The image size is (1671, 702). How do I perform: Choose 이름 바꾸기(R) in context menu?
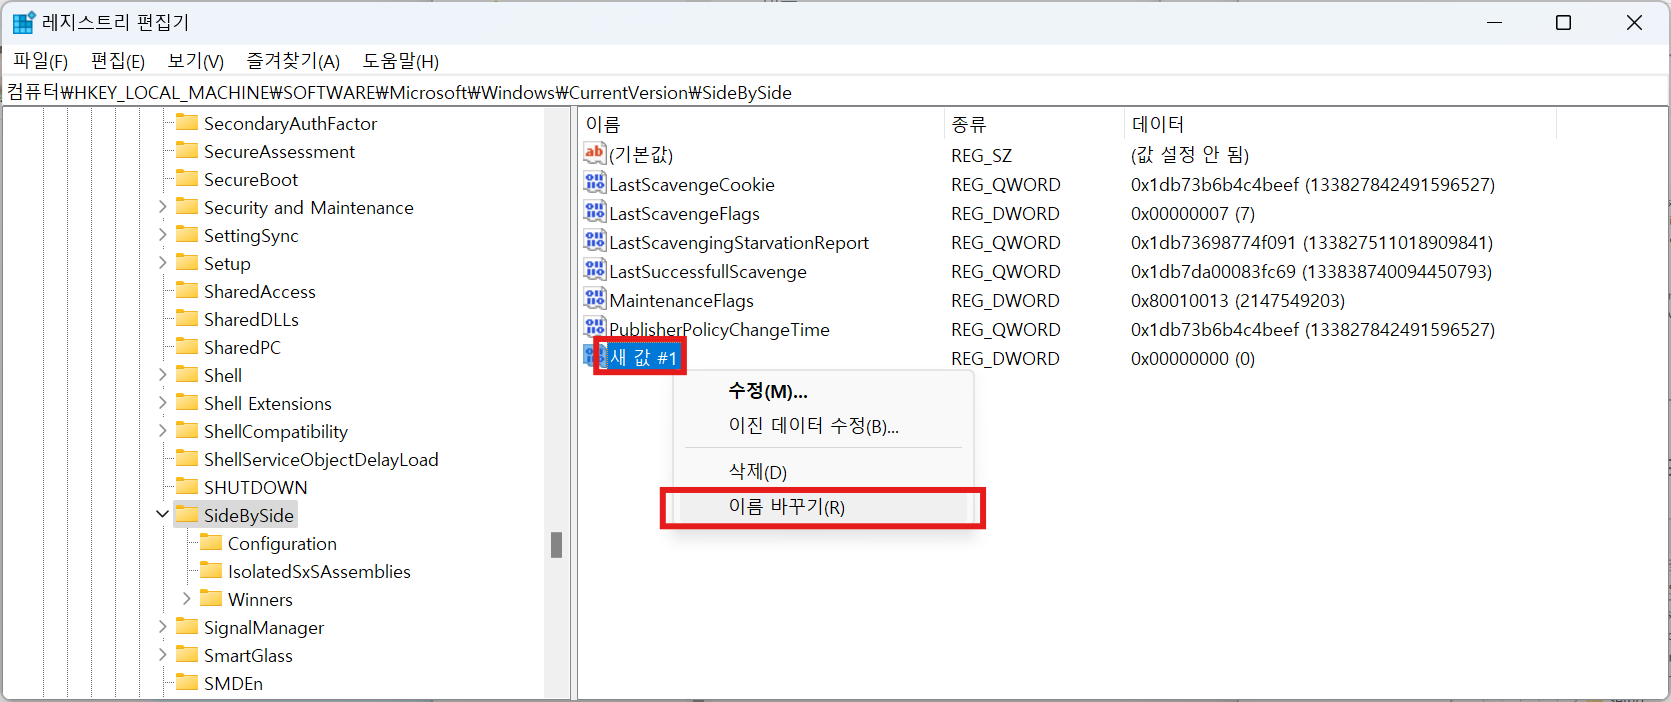point(821,507)
